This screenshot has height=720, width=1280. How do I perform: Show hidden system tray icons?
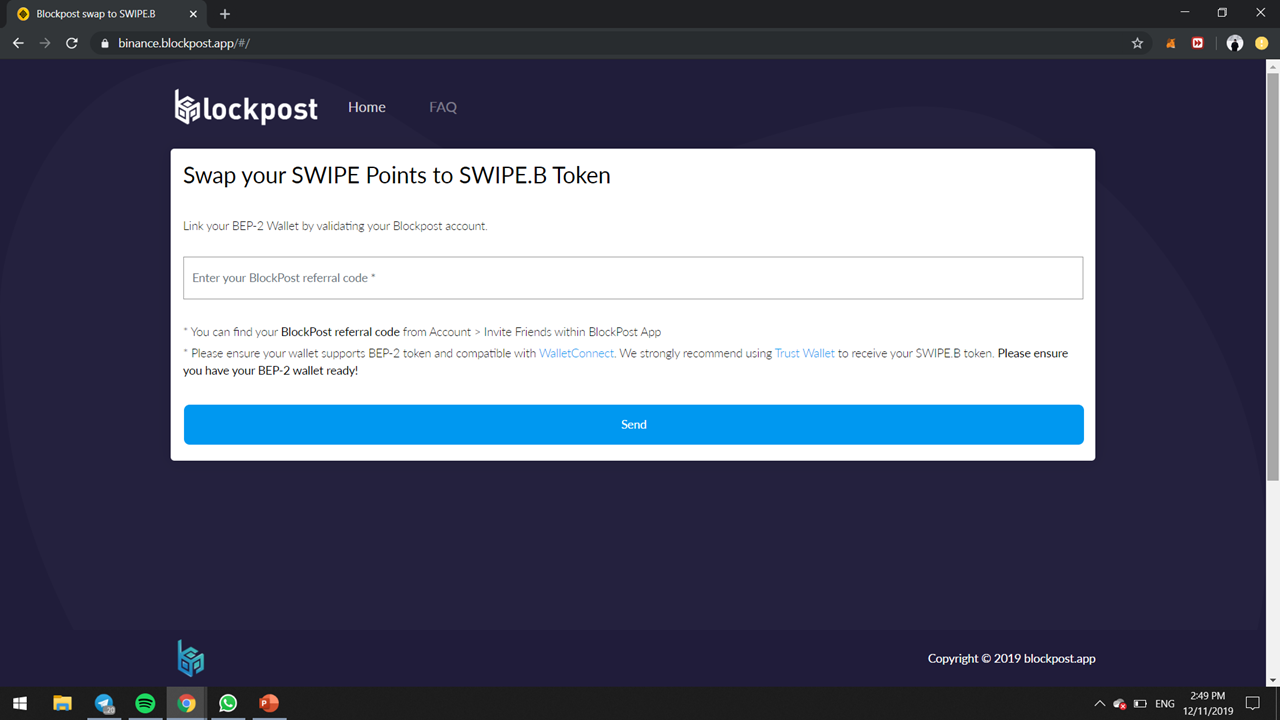(1100, 704)
